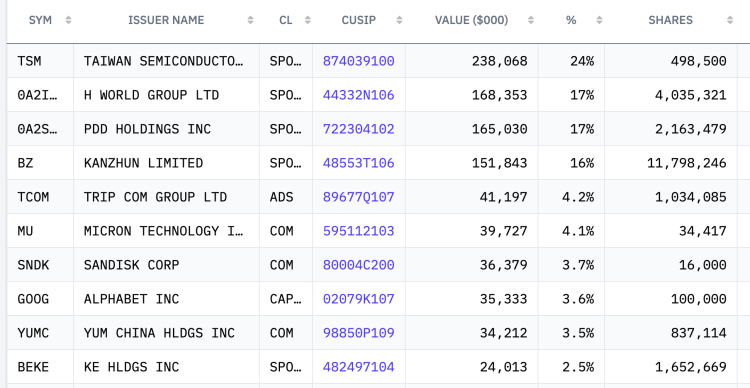Click the CUSIP header label
This screenshot has height=388, width=750.
359,20
